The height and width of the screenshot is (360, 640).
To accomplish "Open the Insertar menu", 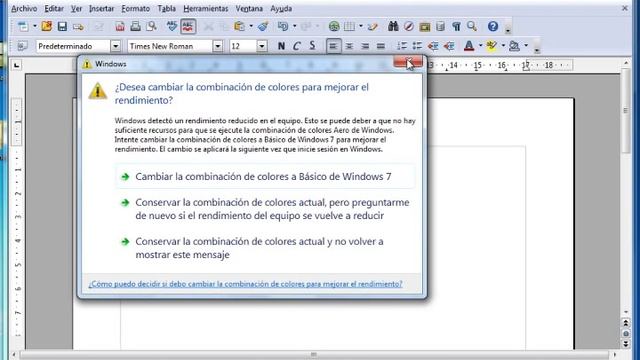I will click(x=101, y=8).
